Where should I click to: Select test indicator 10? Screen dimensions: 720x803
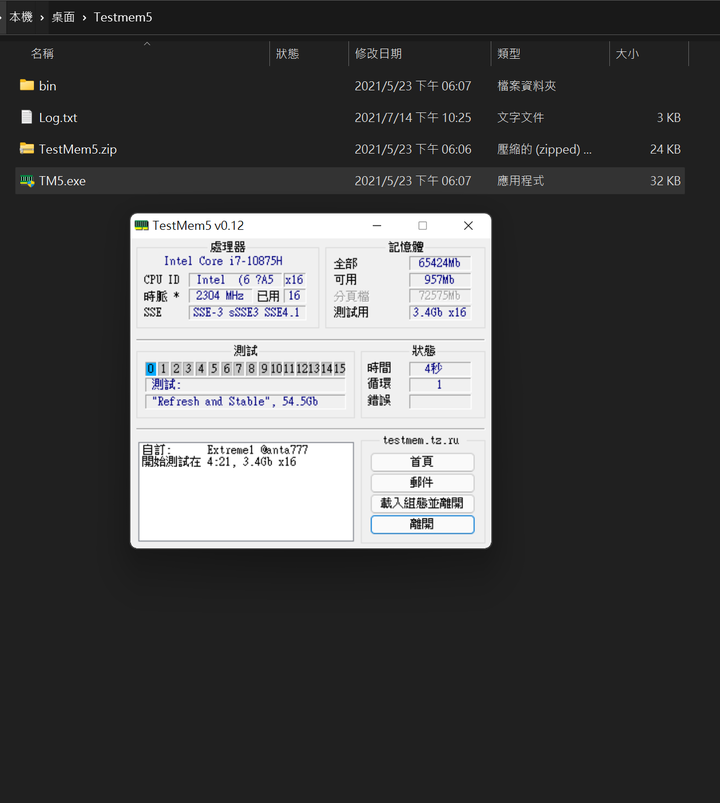pyautogui.click(x=276, y=368)
